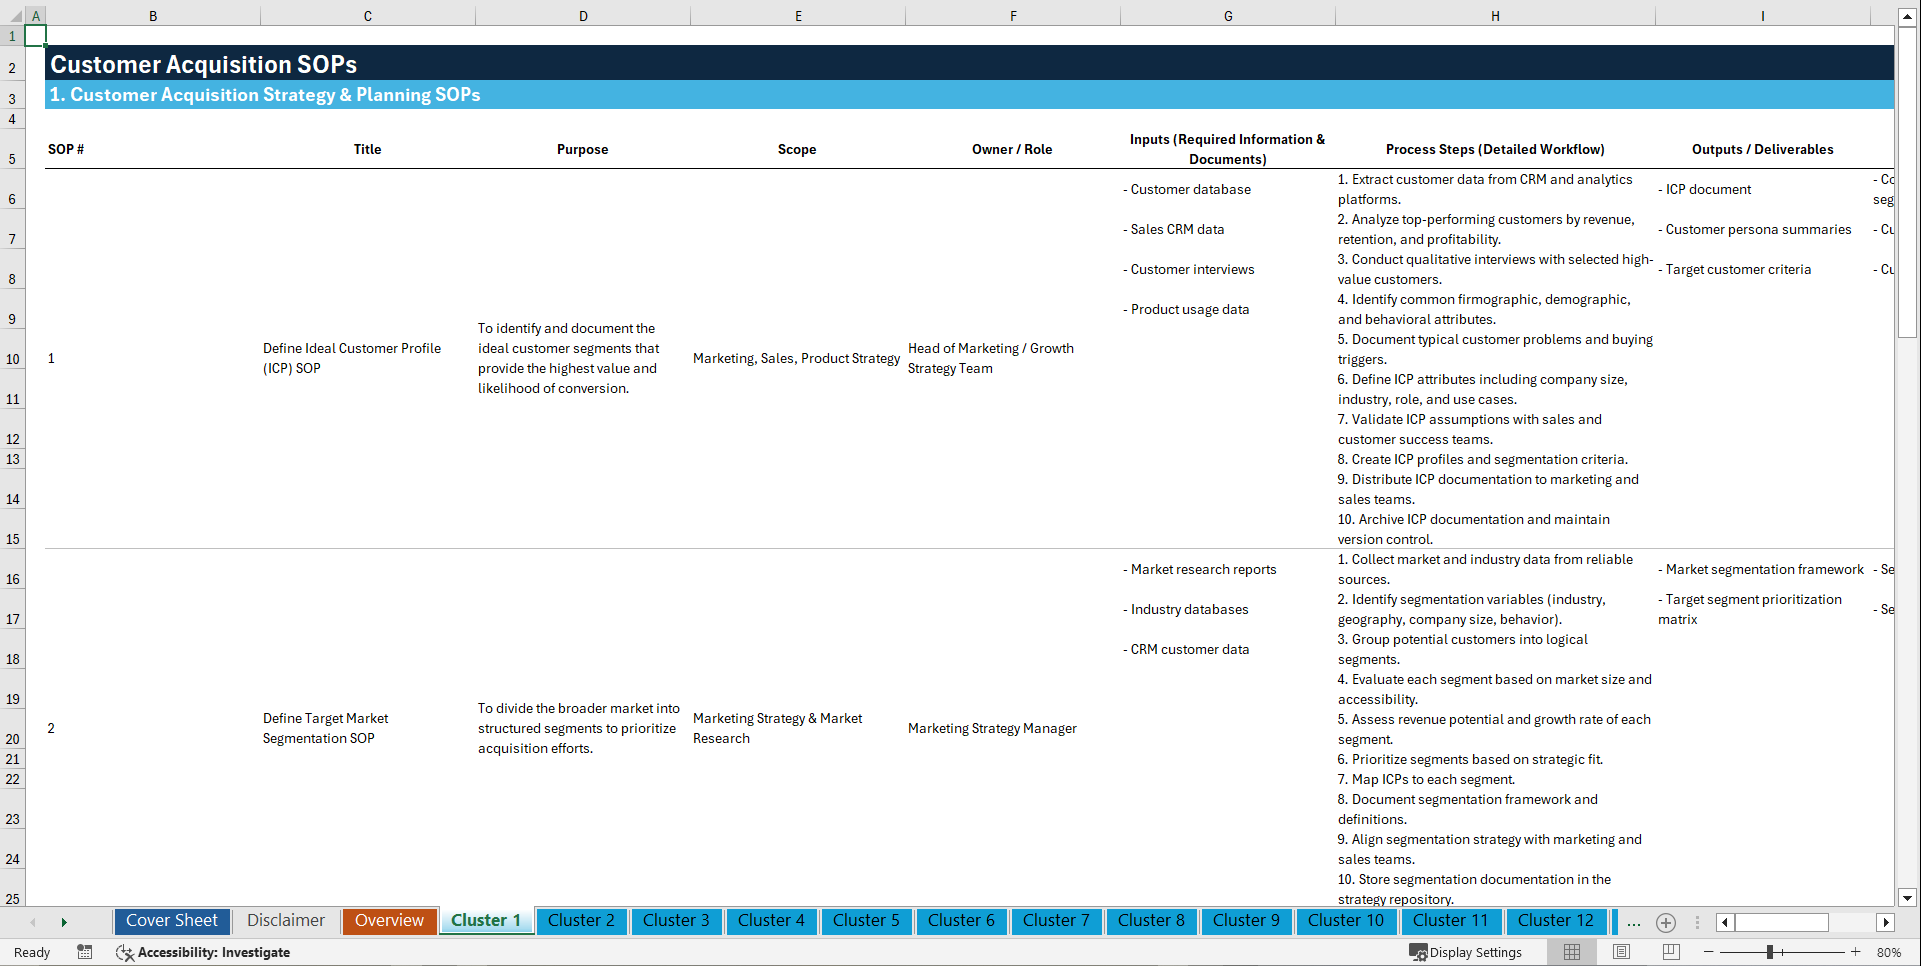
Task: Switch to the Cluster 5 sheet tab
Action: (x=866, y=921)
